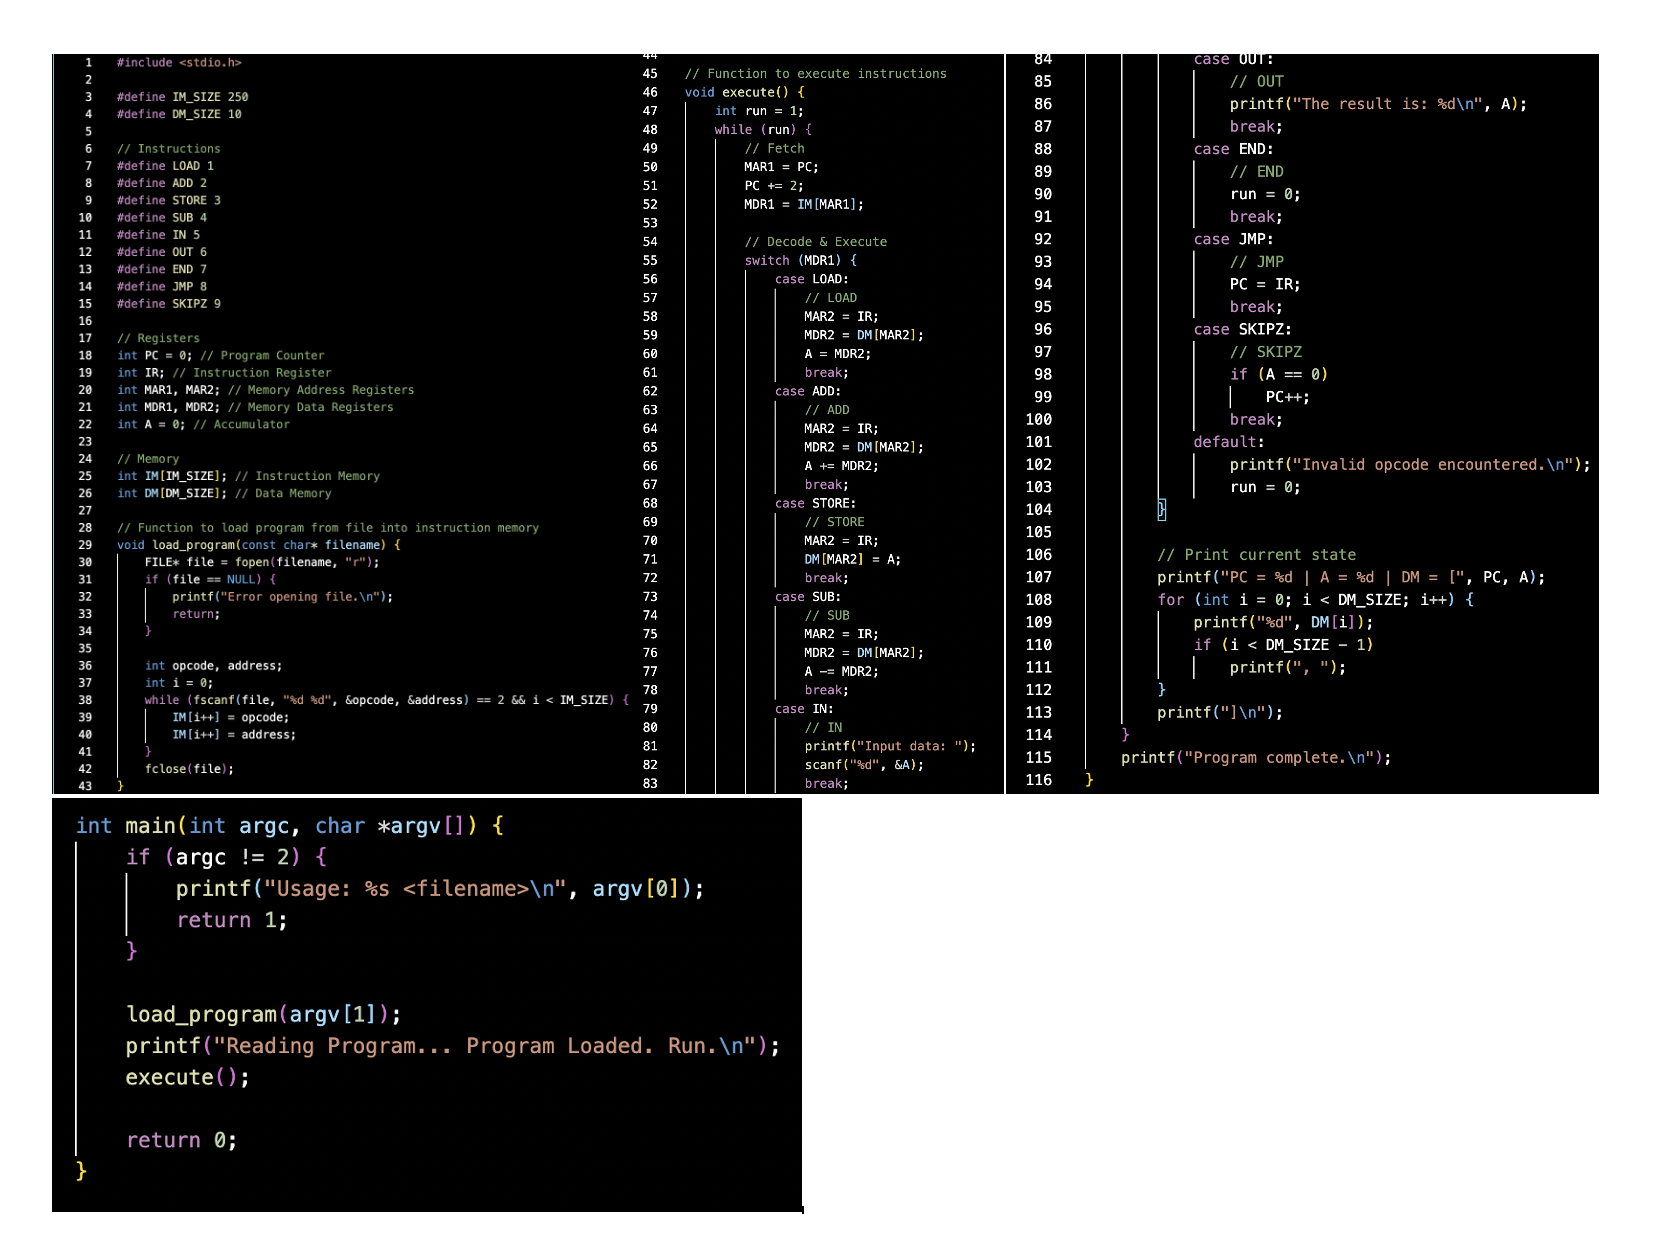Select the 'Program complete' printf line
The height and width of the screenshot is (1236, 1668).
point(1256,757)
